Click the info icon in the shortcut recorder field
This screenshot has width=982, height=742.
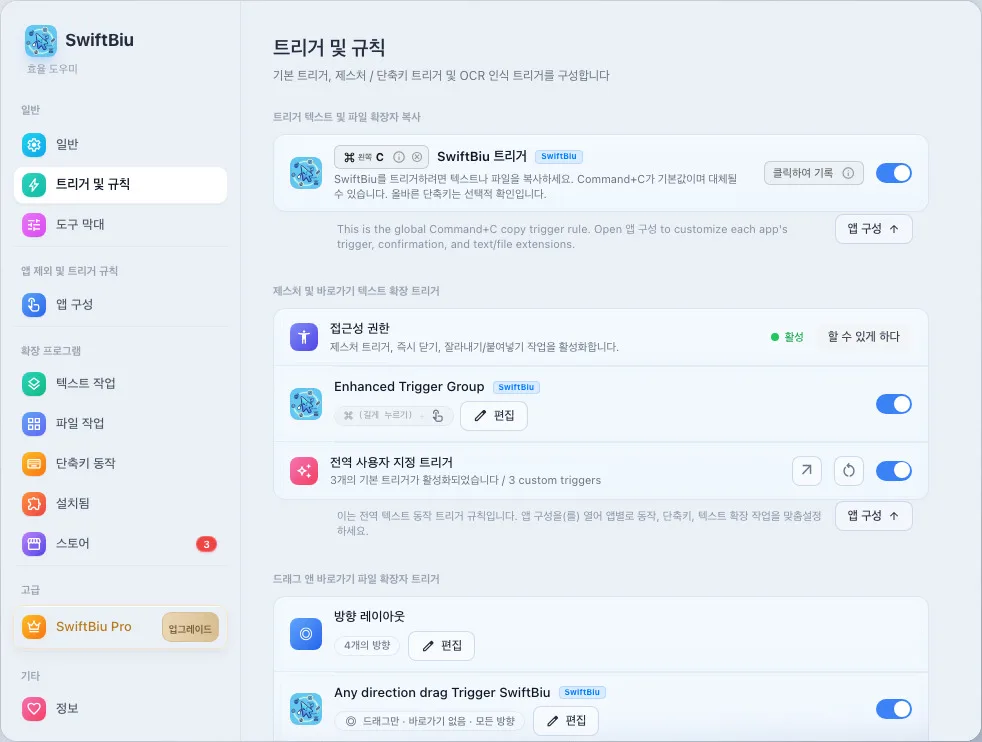pos(398,157)
